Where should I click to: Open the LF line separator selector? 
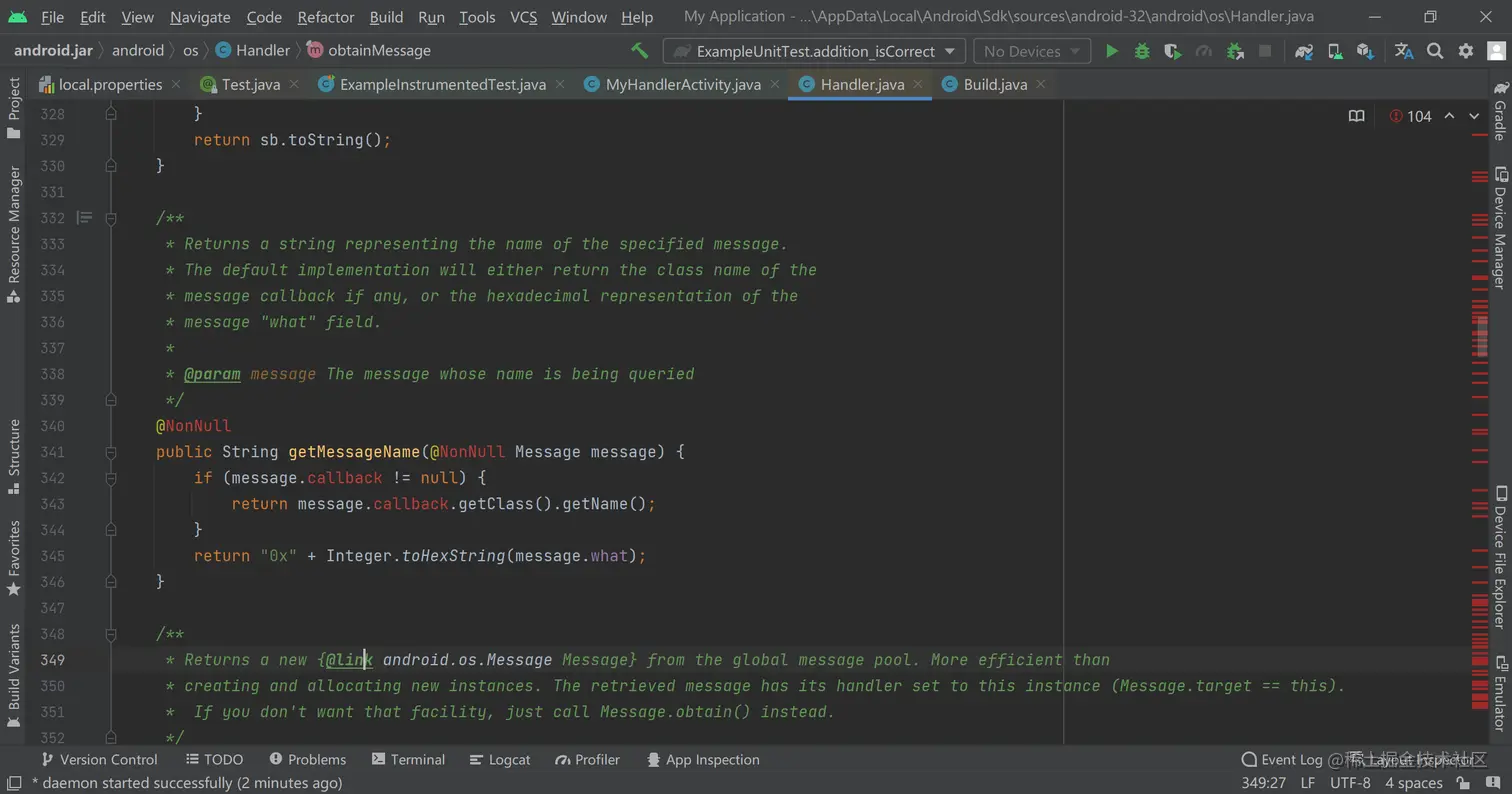[x=1308, y=783]
